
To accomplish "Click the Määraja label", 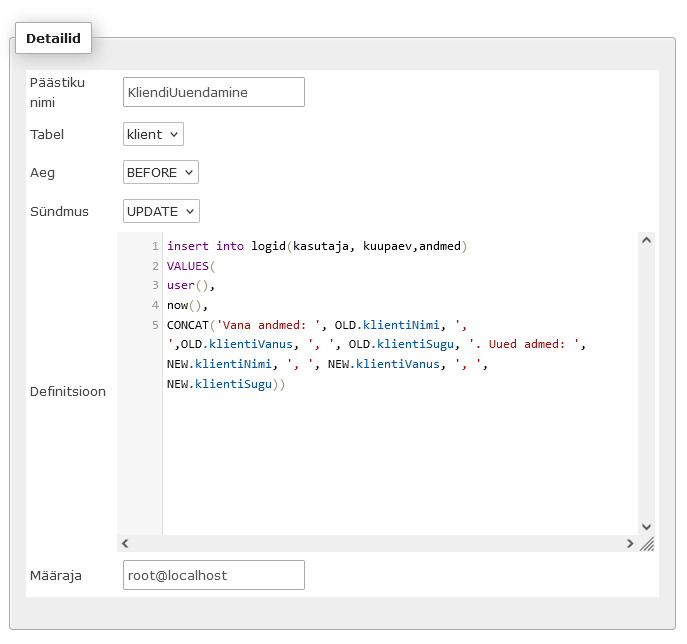I will [56, 575].
